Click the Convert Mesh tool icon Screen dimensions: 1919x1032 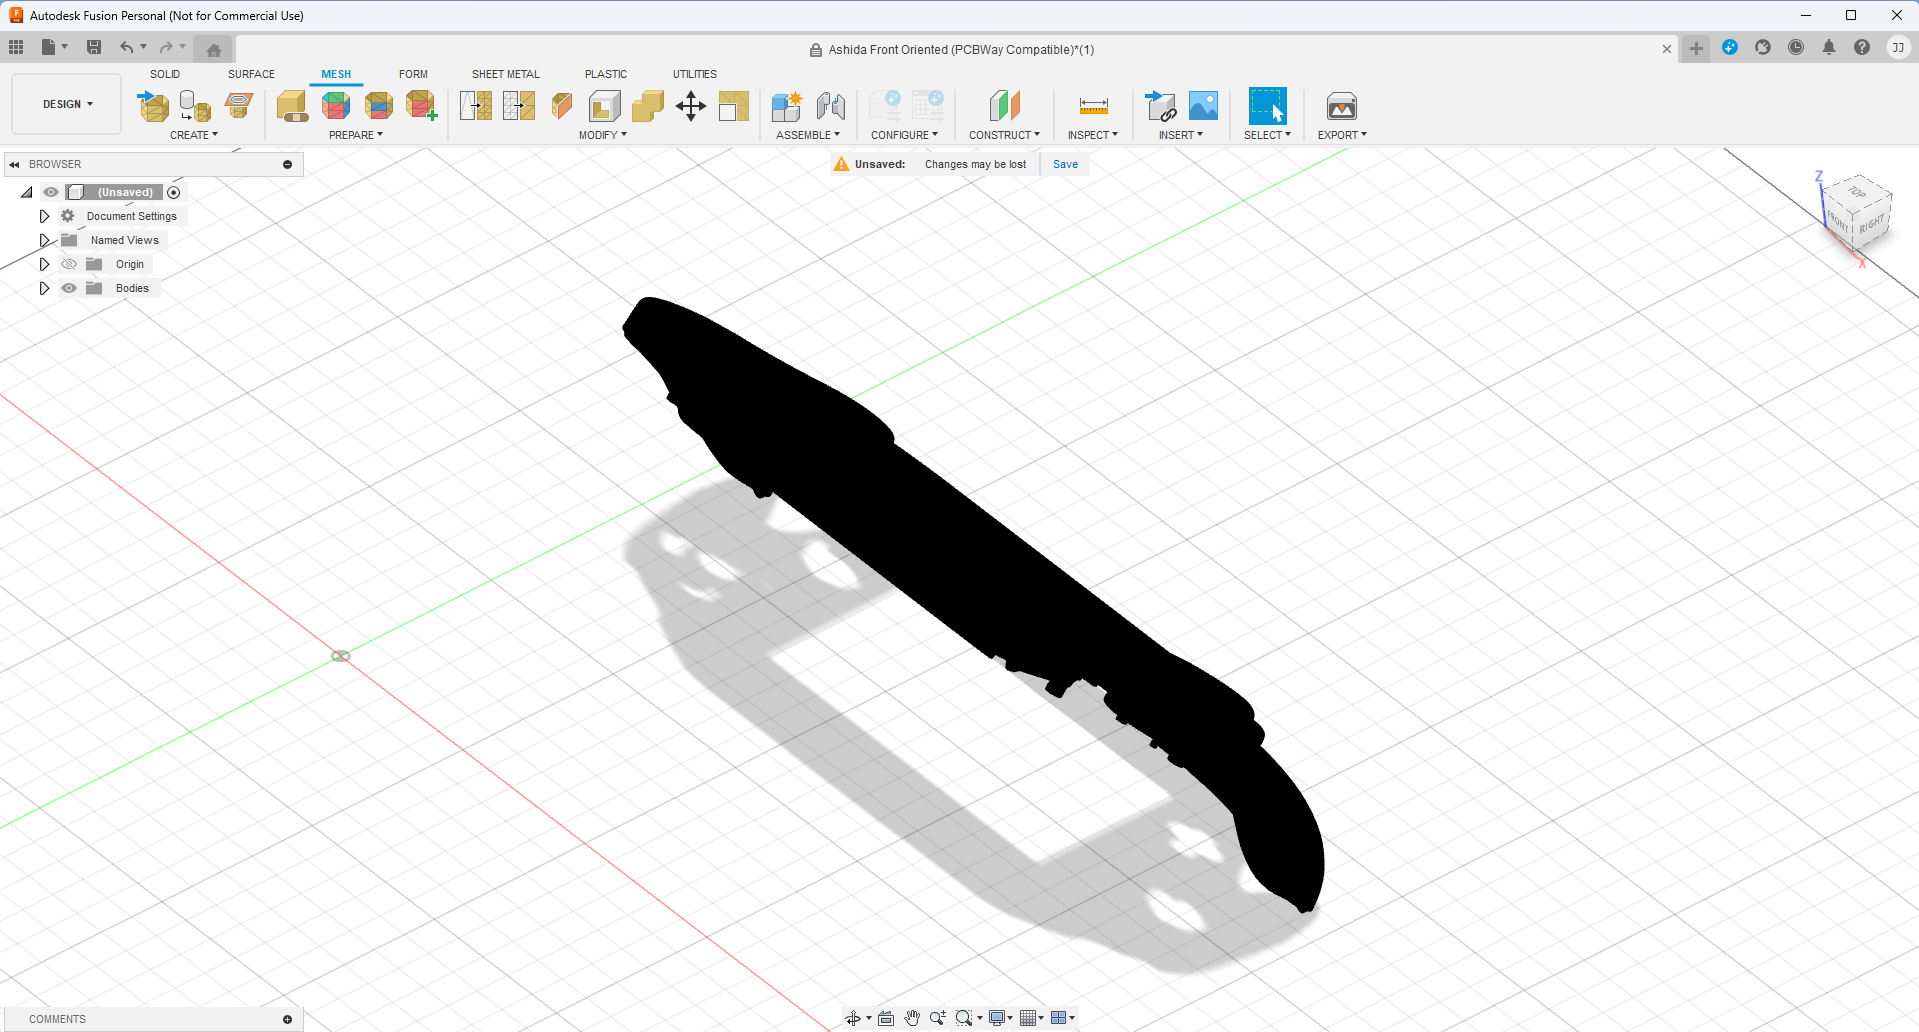point(734,106)
